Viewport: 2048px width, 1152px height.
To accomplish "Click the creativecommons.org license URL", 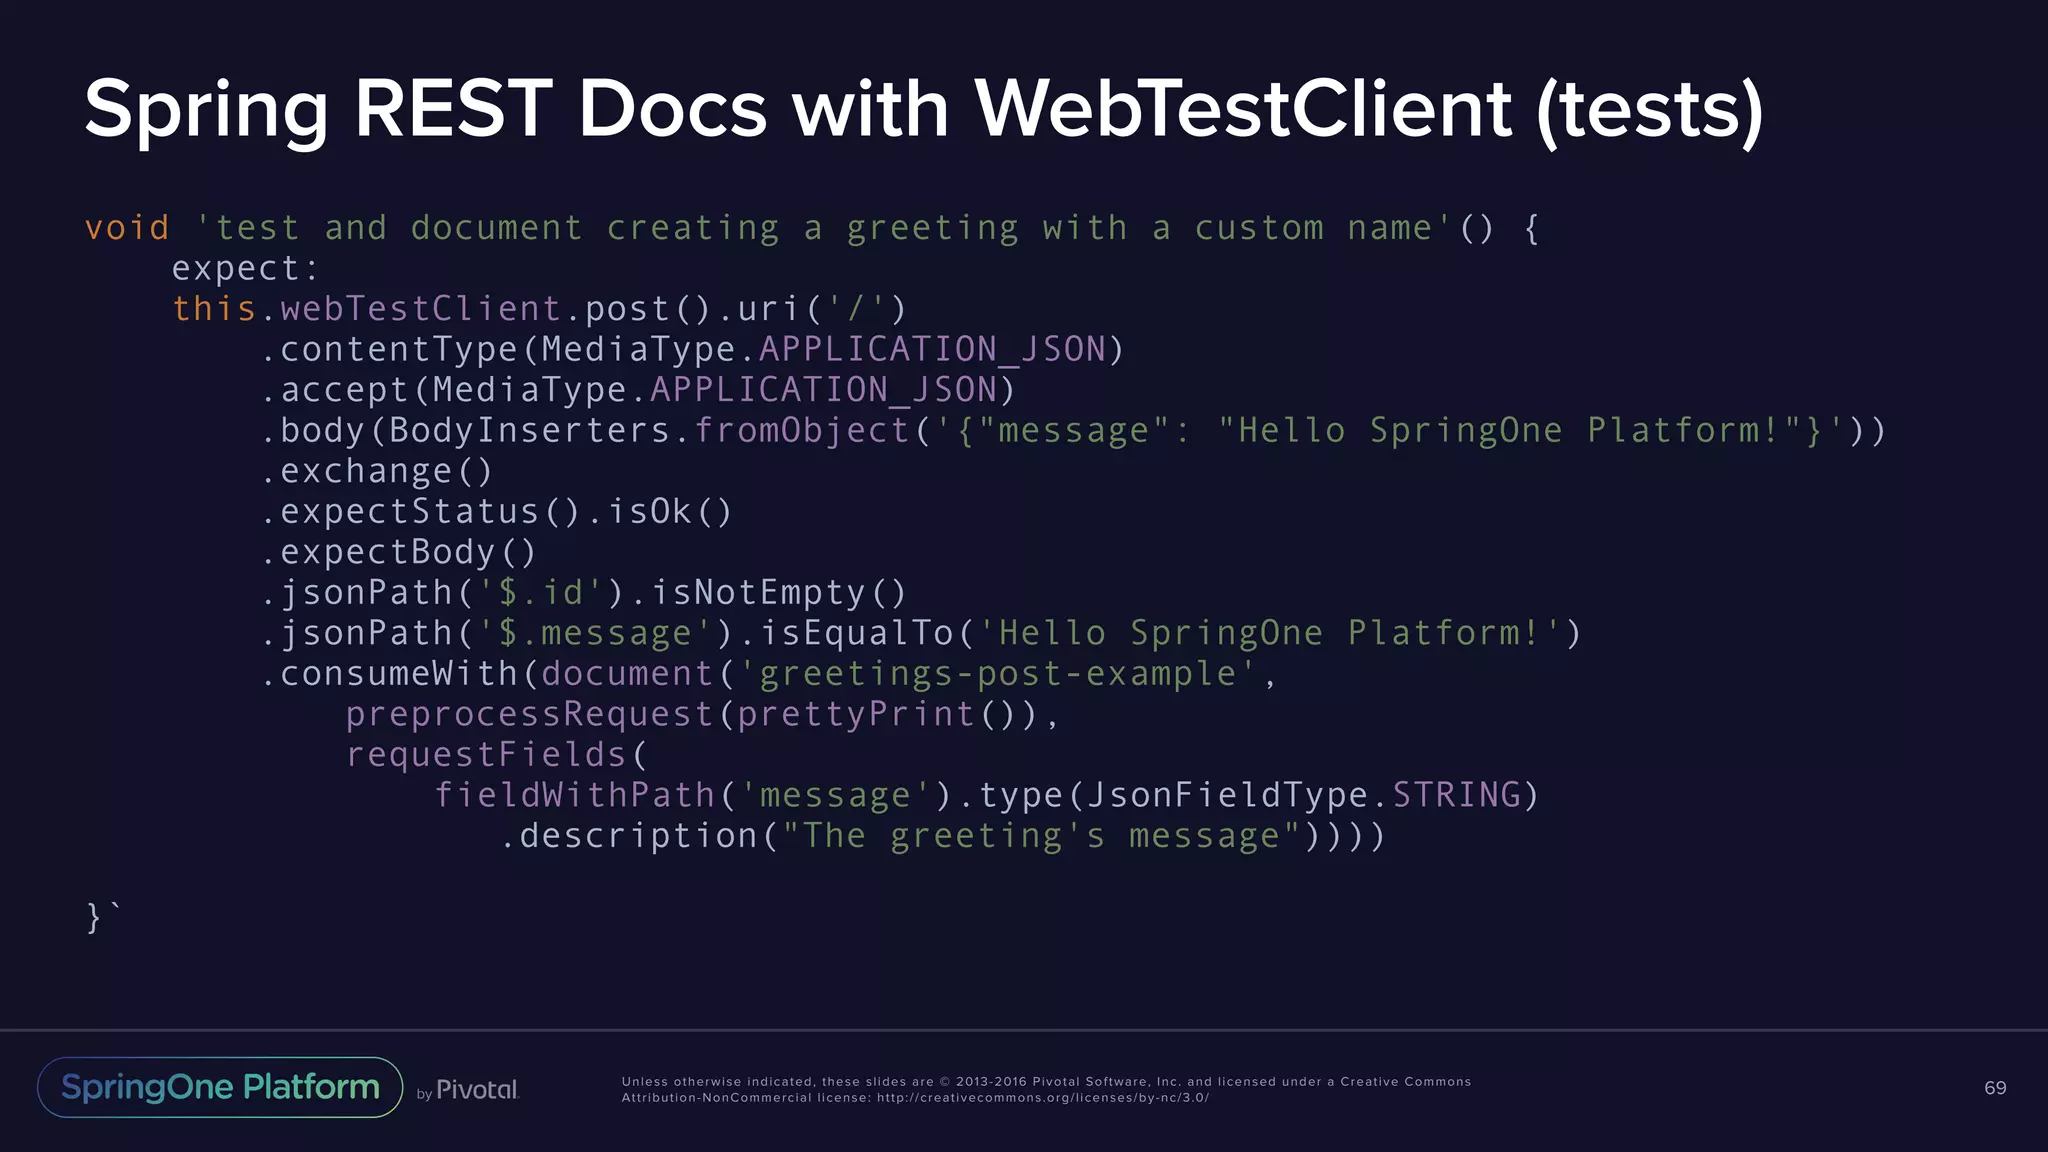I will 1042,1098.
